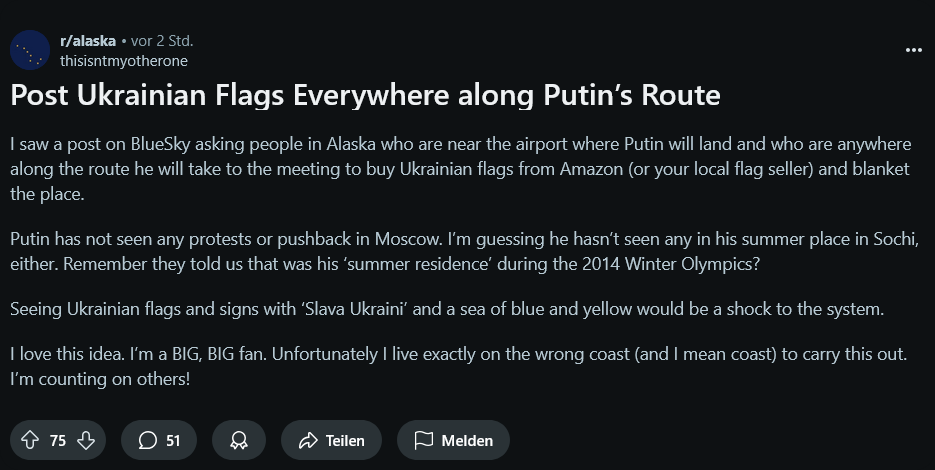Open the r/alaska subreddit avatar
This screenshot has width=935, height=470.
click(x=30, y=50)
